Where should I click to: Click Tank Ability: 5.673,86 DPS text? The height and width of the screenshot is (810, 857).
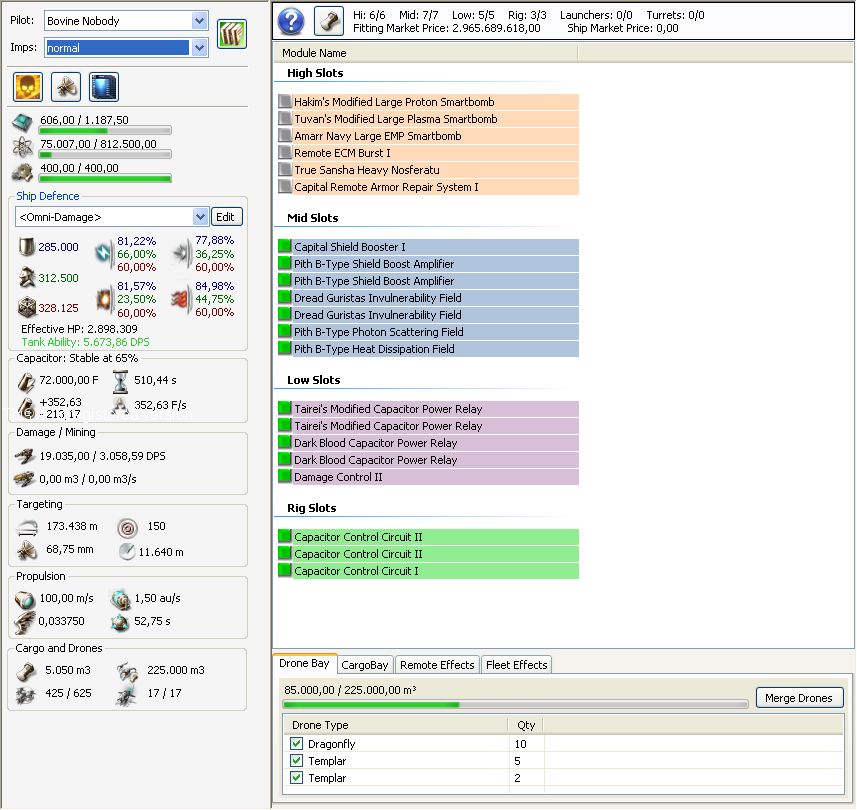85,342
